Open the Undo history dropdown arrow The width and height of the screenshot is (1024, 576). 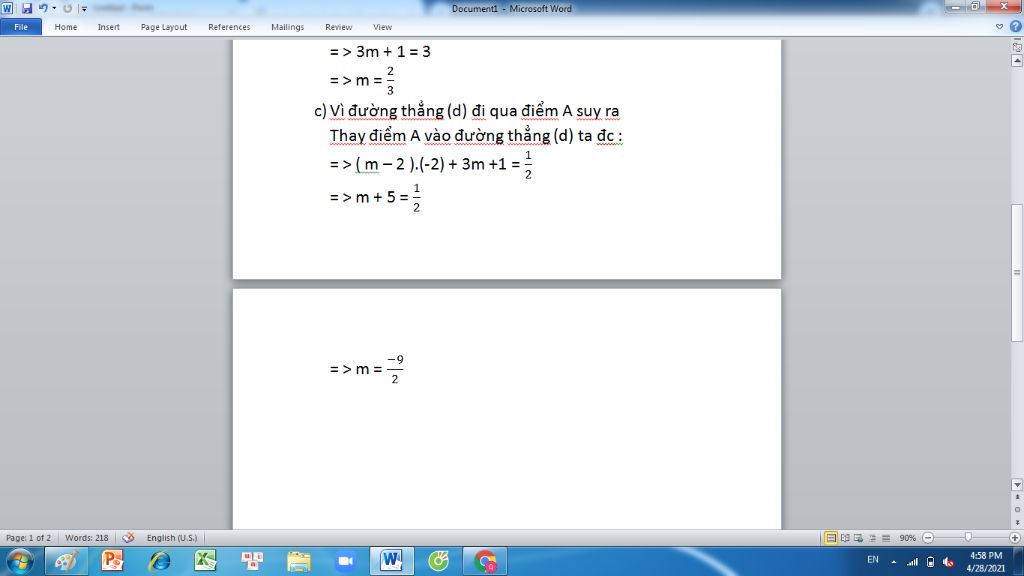pyautogui.click(x=54, y=8)
